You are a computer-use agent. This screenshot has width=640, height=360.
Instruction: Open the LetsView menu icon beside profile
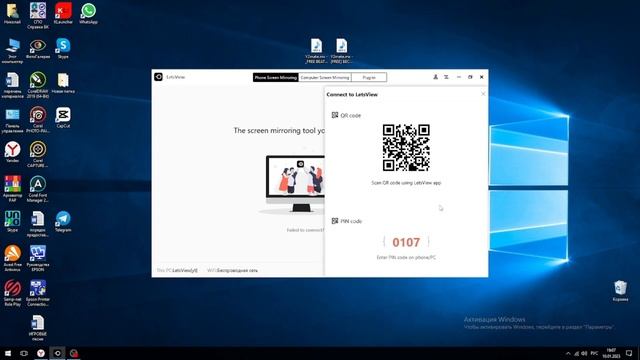(446, 77)
